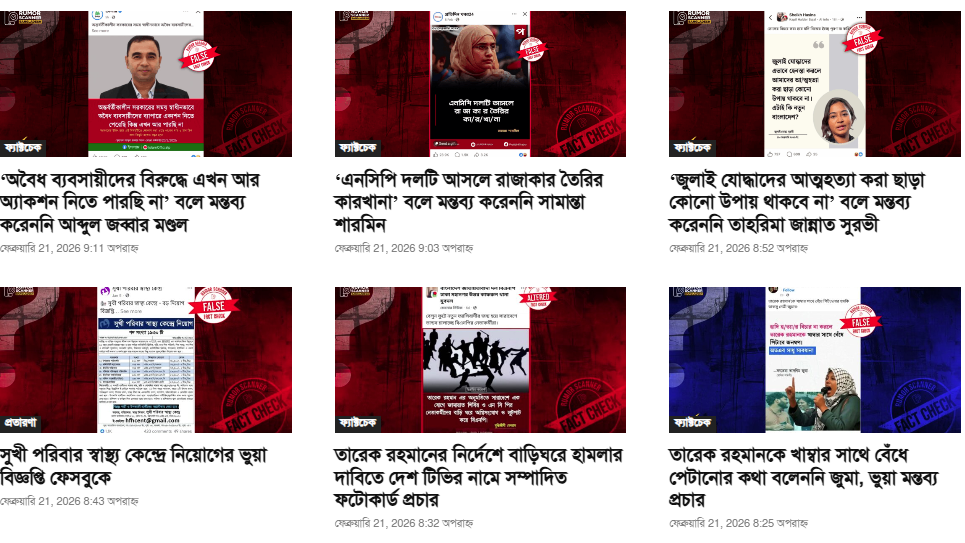Open the Tahrima Jannat Surovi article thumbnail

pos(815,84)
